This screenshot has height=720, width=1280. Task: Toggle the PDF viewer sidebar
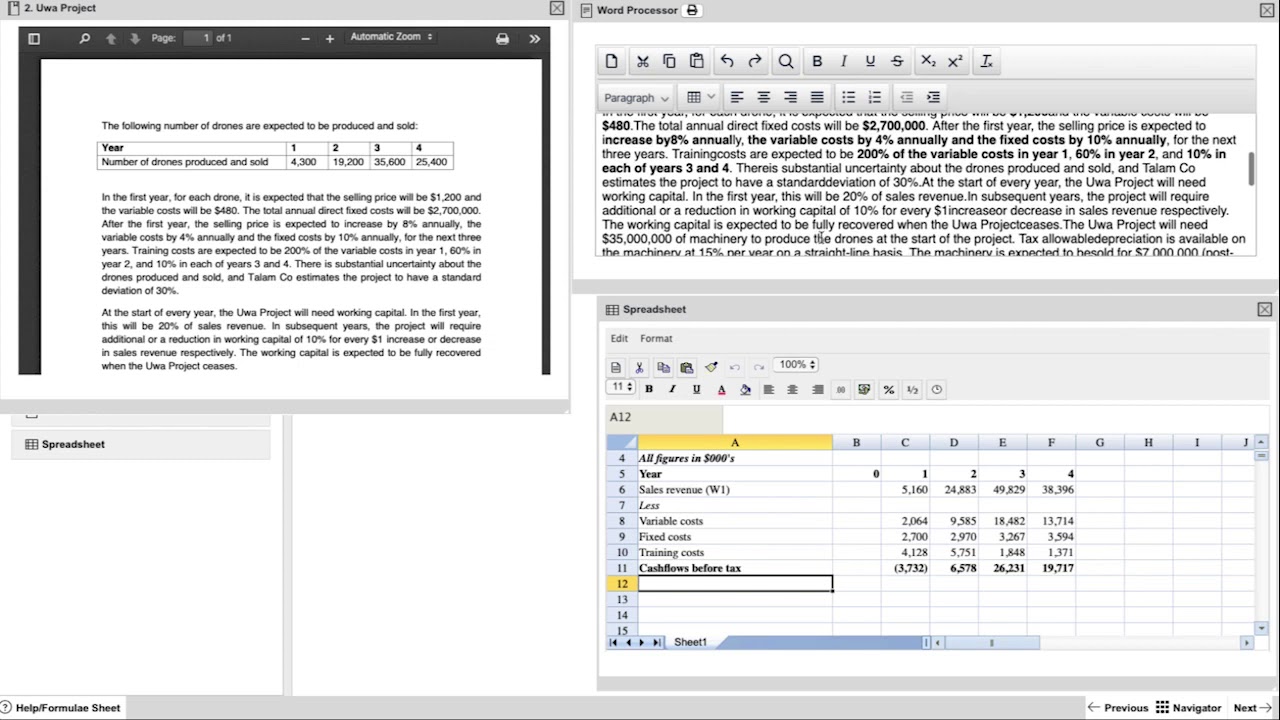[x=34, y=39]
